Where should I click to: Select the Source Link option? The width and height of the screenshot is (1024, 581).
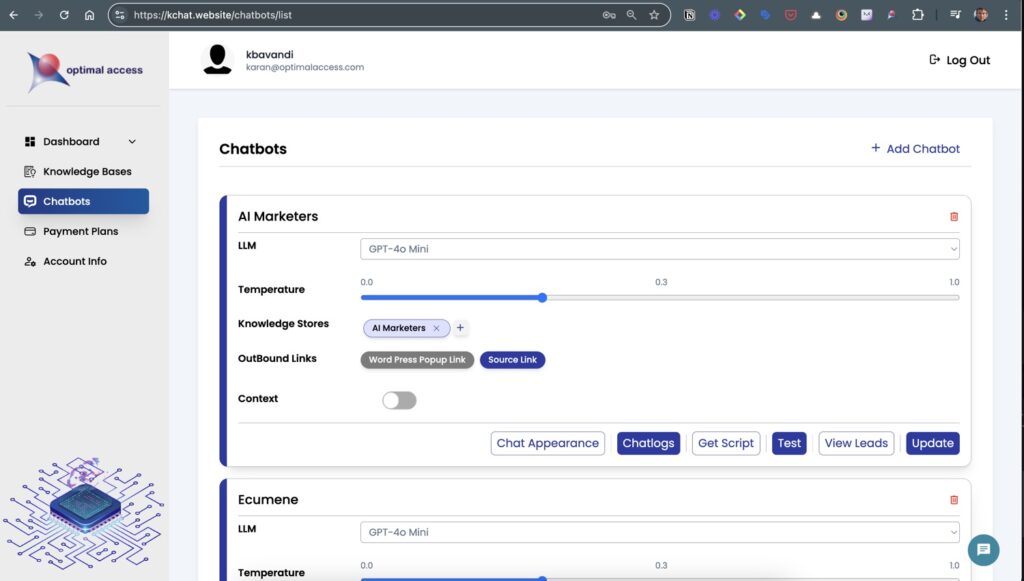point(513,360)
